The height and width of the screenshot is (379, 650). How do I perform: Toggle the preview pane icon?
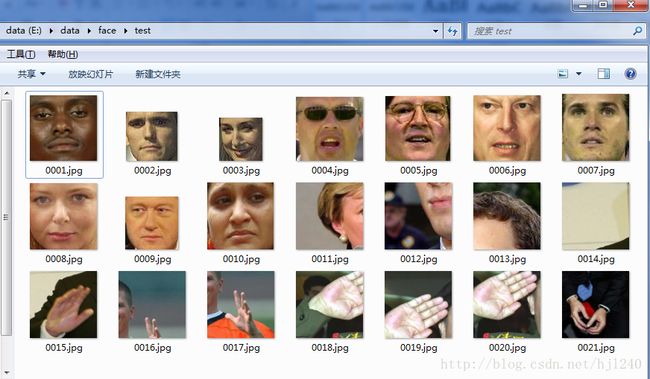[x=604, y=74]
